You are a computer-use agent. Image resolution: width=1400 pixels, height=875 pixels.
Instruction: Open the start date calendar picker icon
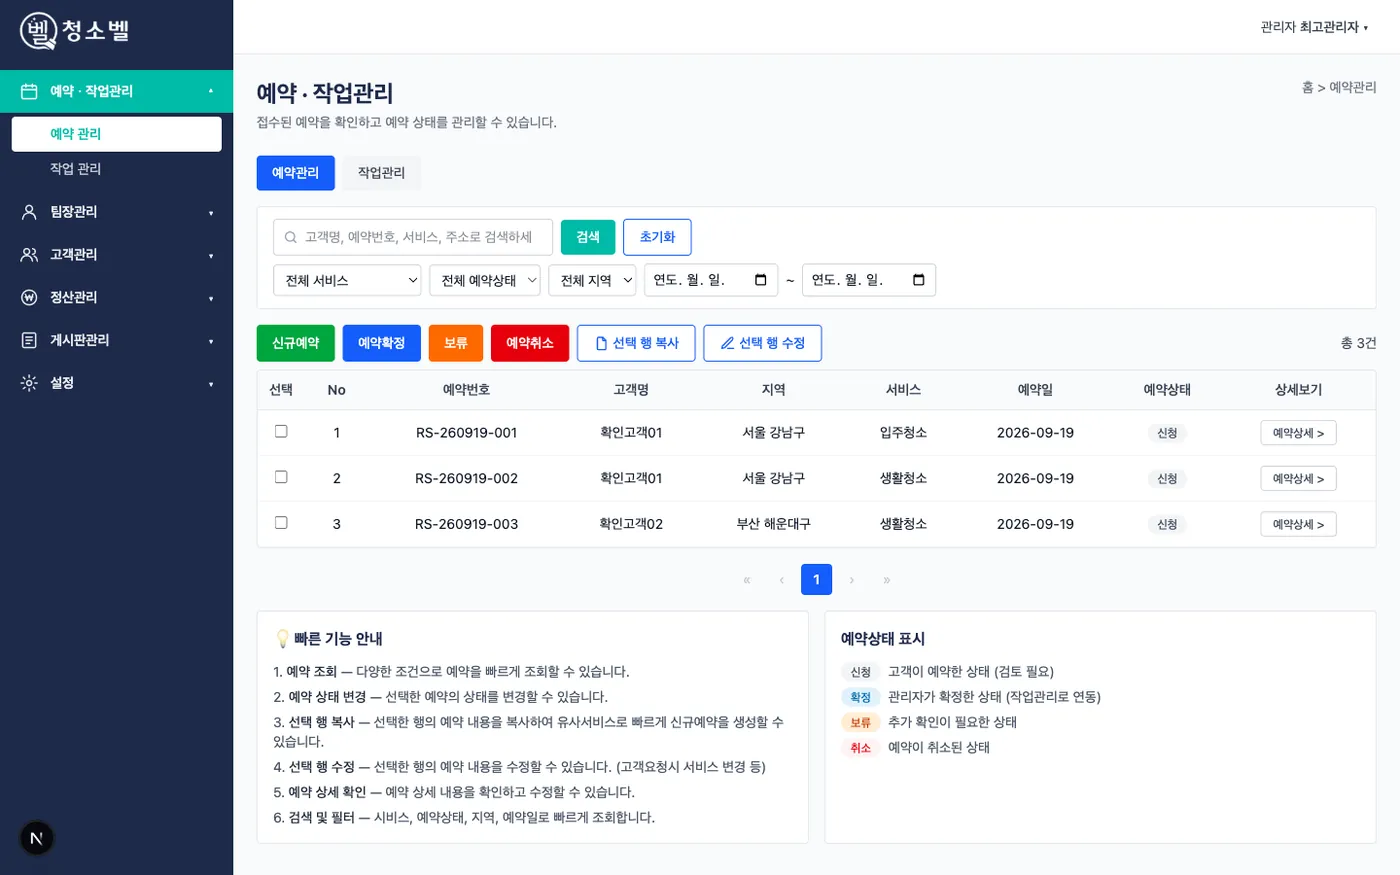[760, 280]
